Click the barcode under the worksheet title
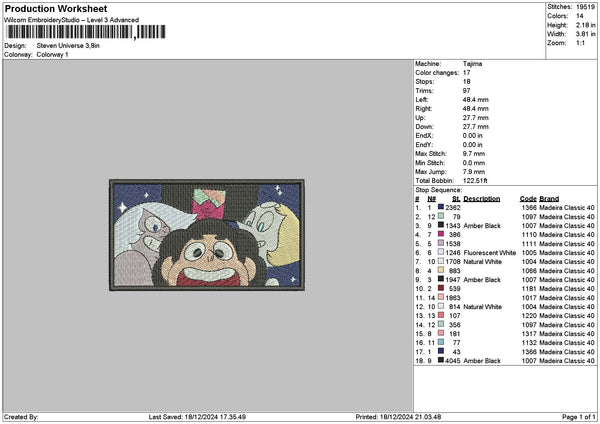600x424 pixels. click(86, 32)
